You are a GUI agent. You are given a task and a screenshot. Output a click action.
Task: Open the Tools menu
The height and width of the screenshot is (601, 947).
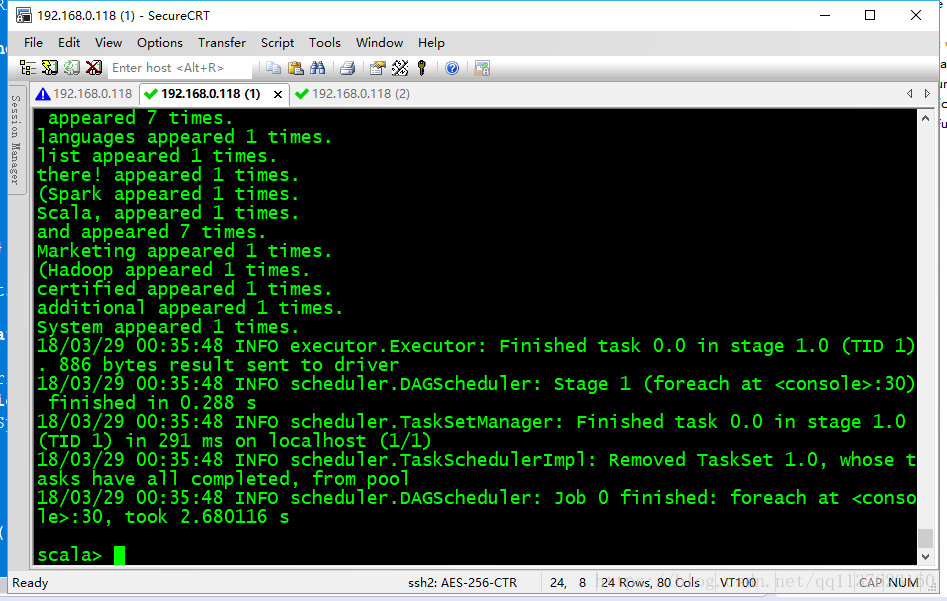[x=325, y=43]
